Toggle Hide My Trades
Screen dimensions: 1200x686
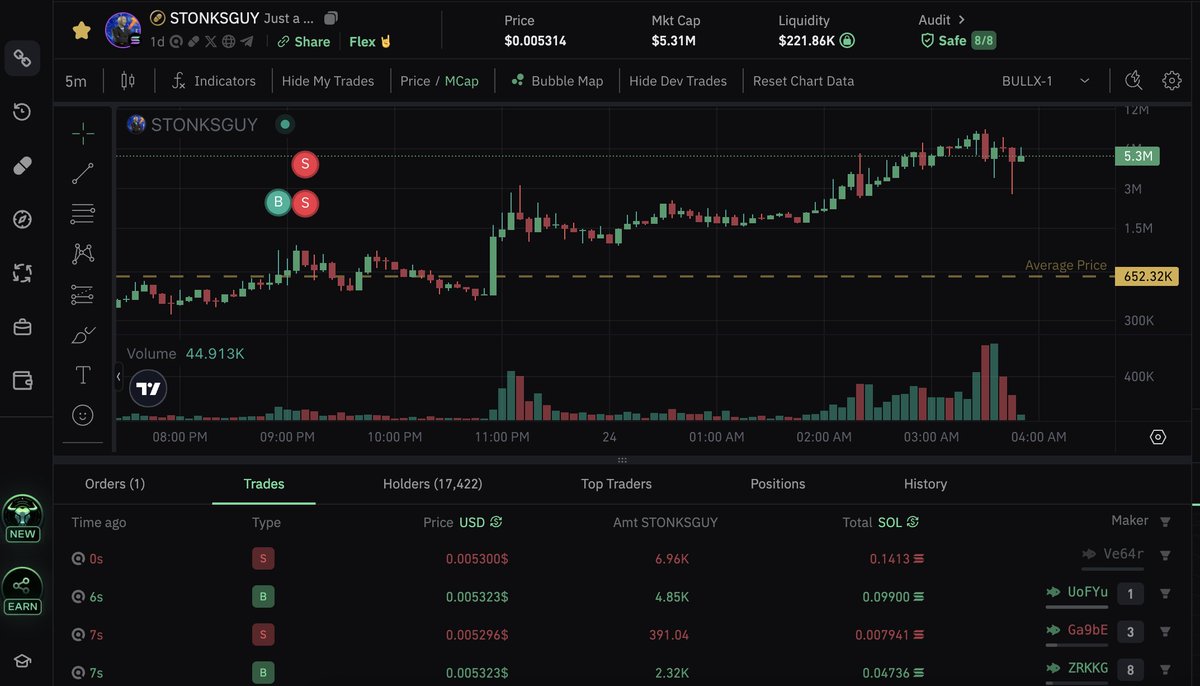pos(328,81)
